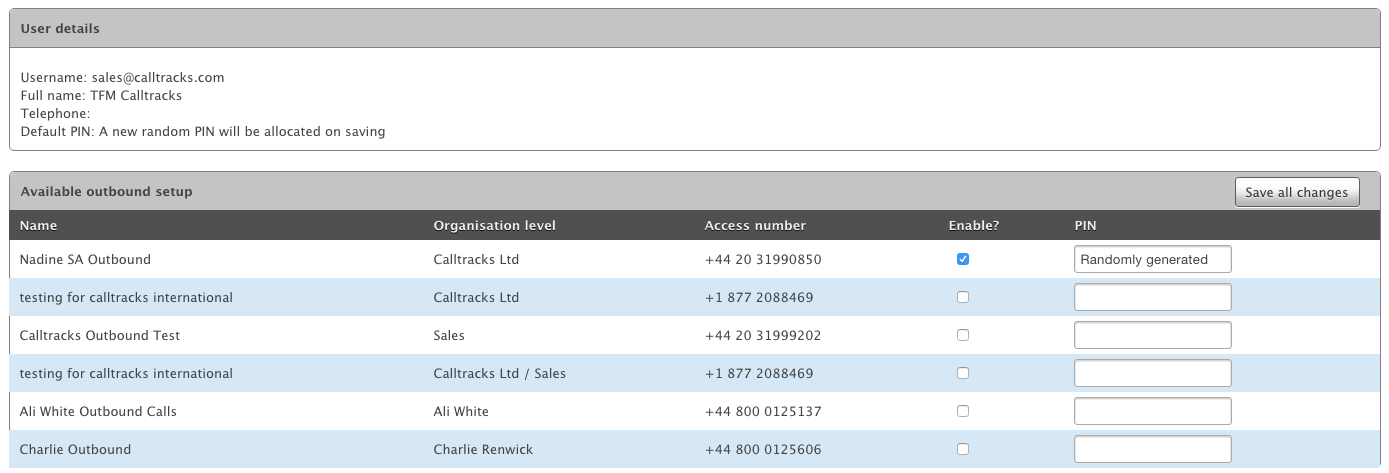Tick Enable checkbox for Ali White Outbound Calls
This screenshot has height=473, width=1389.
click(x=963, y=411)
